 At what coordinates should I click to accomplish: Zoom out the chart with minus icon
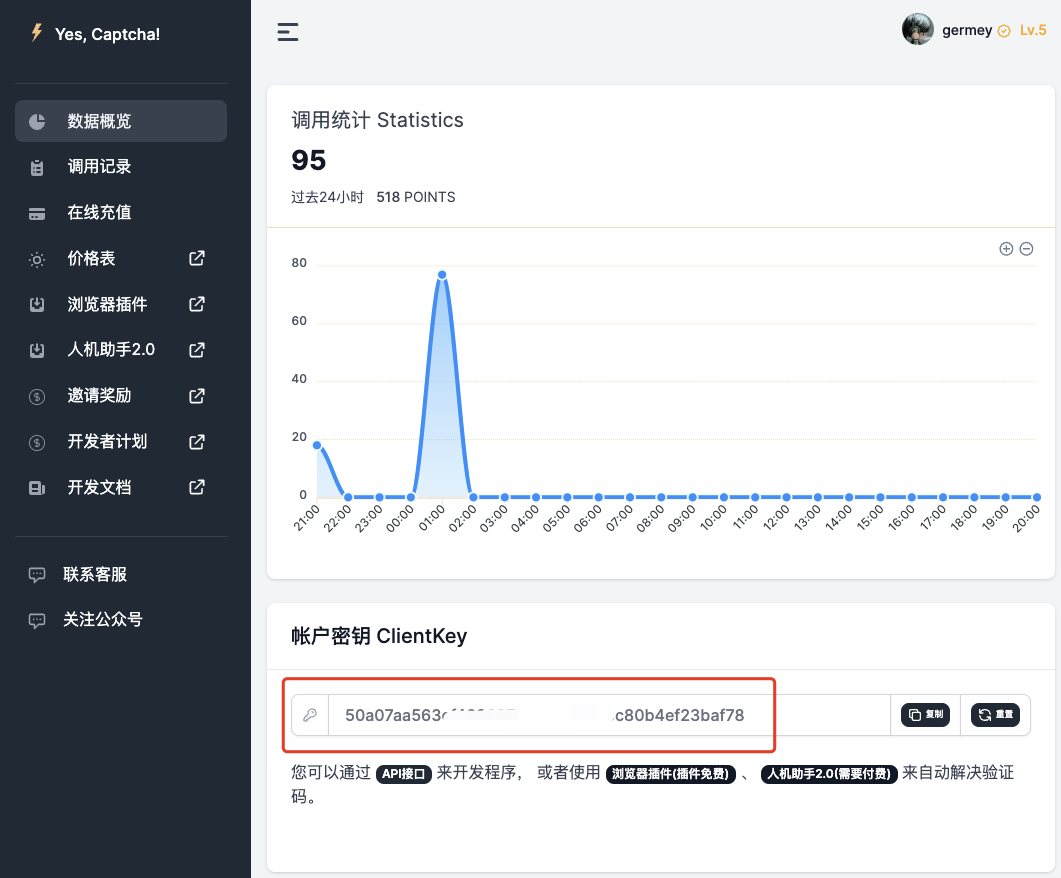[1026, 249]
